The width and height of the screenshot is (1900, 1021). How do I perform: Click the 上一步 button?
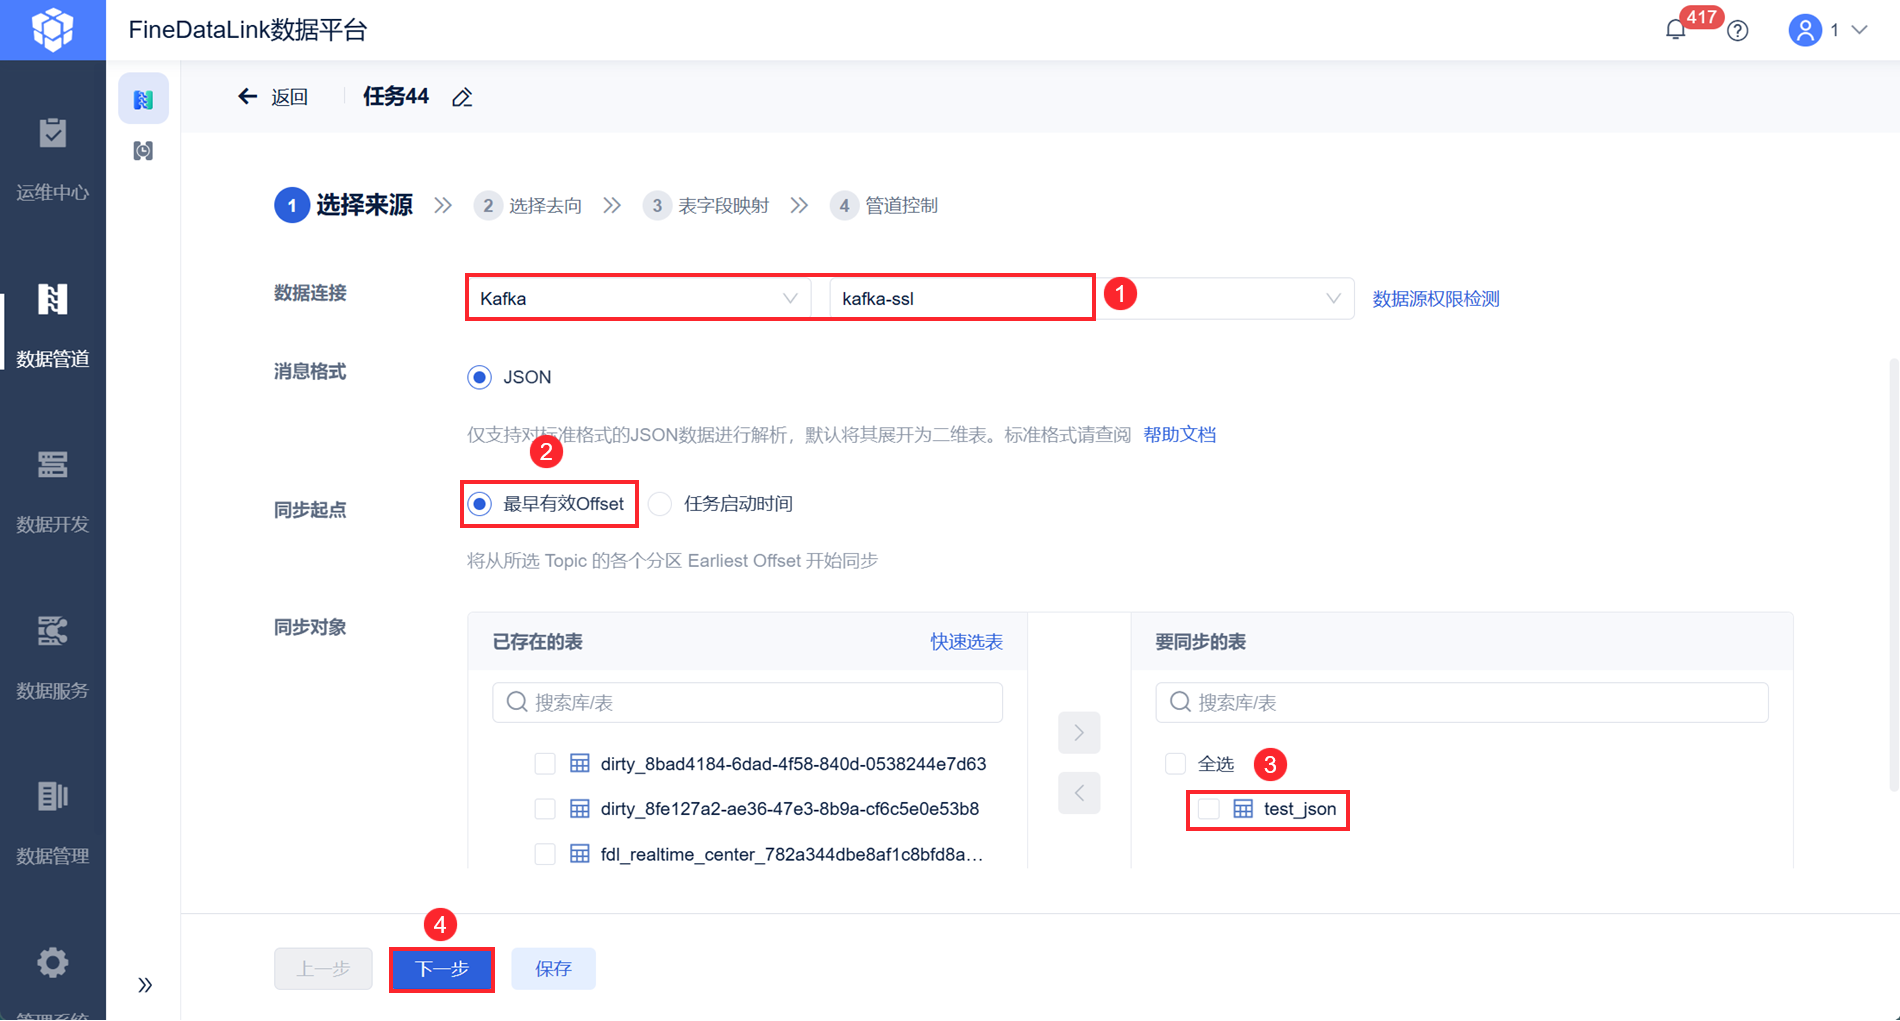(323, 969)
